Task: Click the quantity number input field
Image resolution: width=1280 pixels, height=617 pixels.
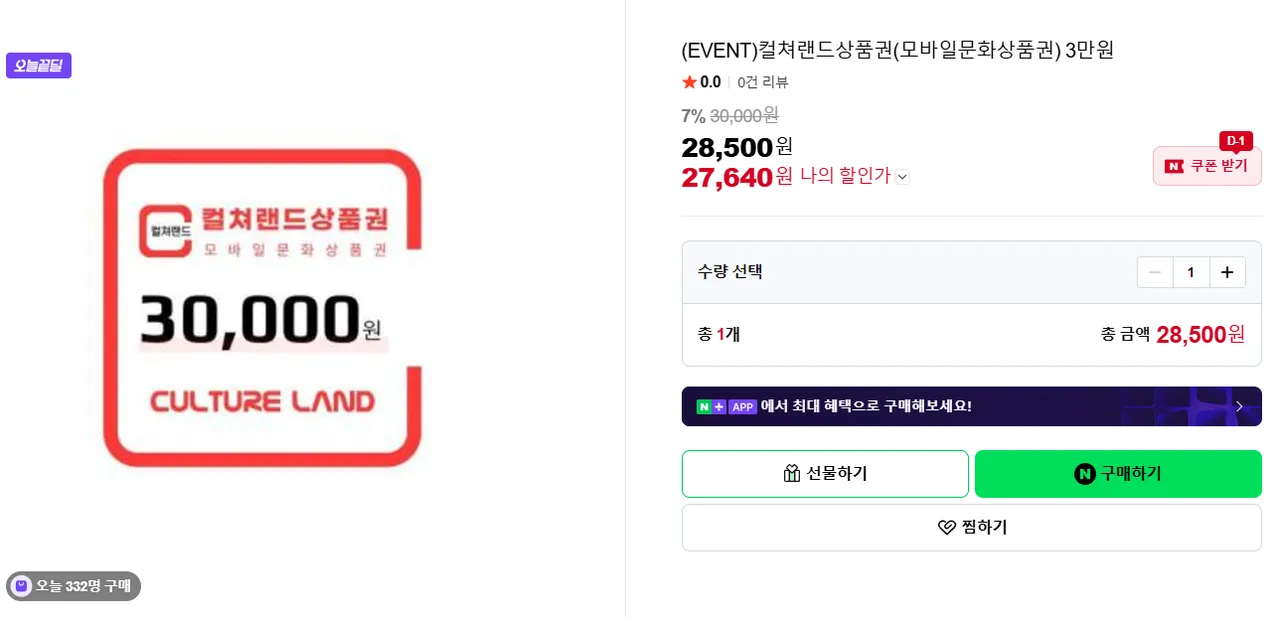Action: (1191, 272)
